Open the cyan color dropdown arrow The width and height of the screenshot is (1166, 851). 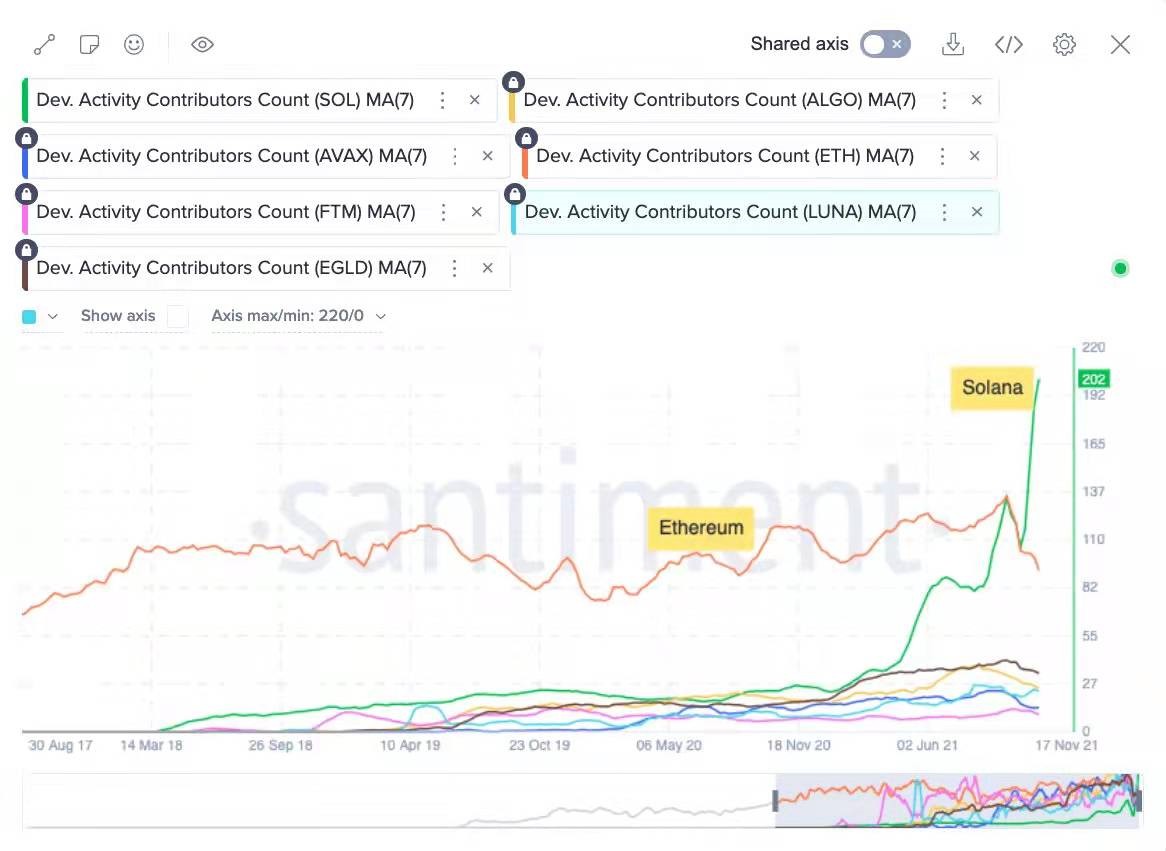click(x=53, y=317)
